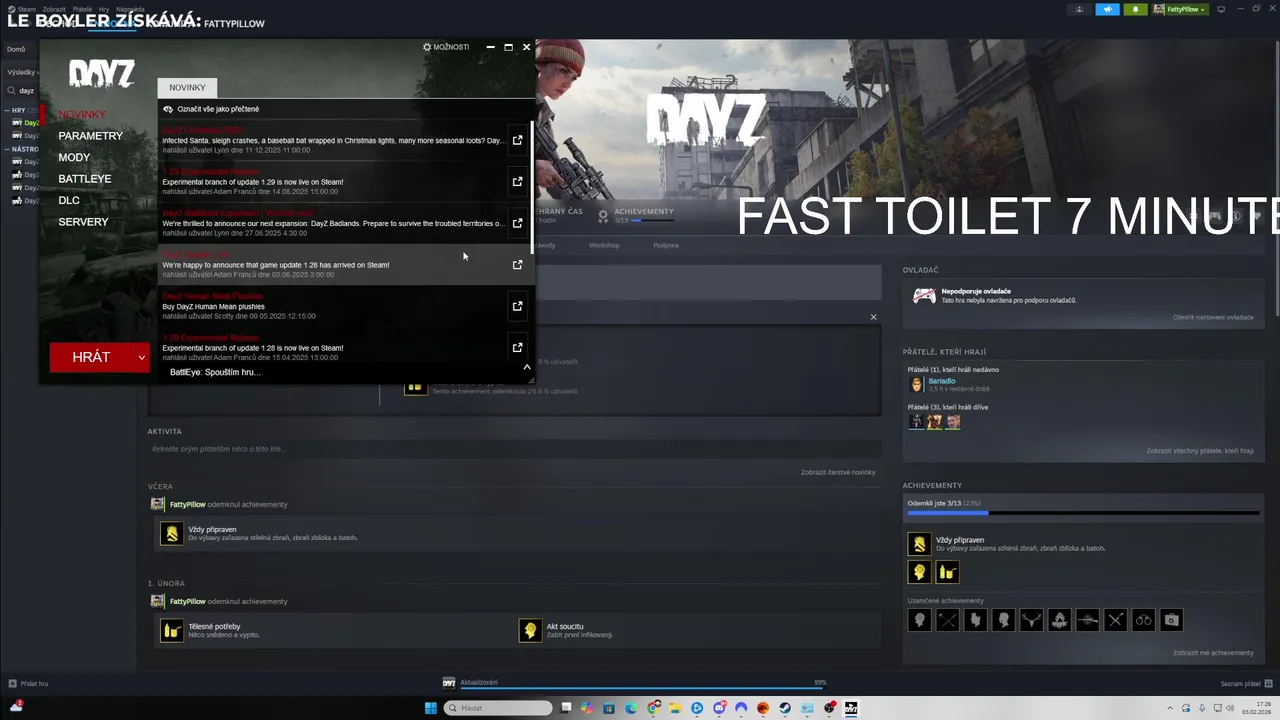Open the FattyPillow account dropdown

pos(1180,9)
